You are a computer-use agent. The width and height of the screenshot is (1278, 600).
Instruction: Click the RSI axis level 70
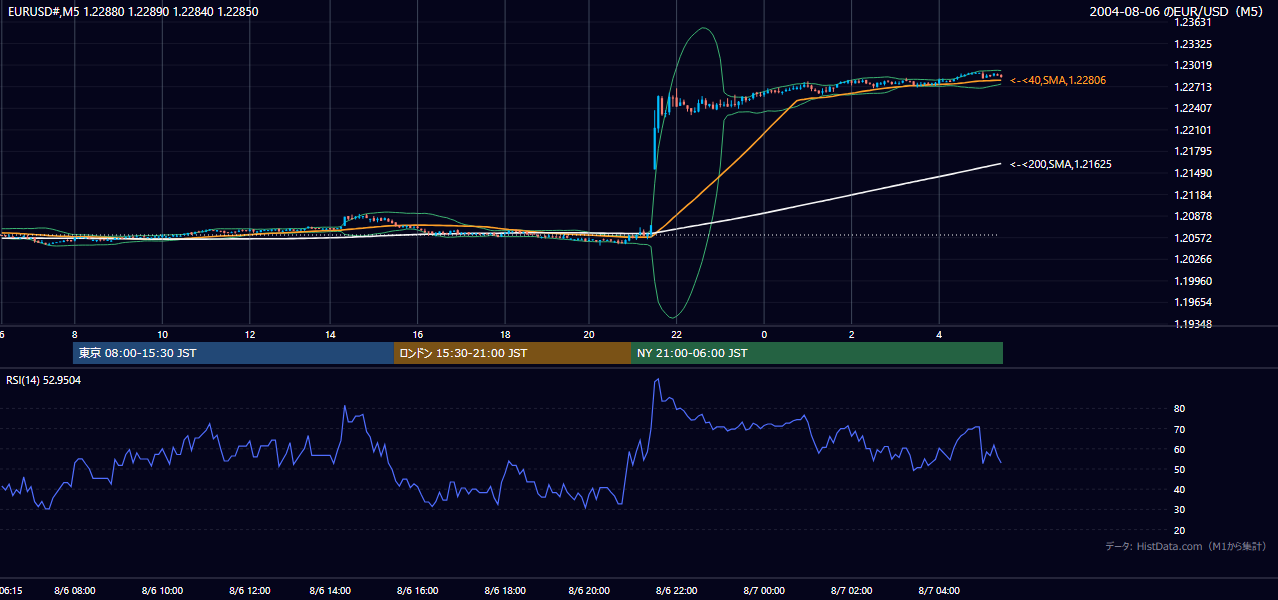pyautogui.click(x=1179, y=429)
